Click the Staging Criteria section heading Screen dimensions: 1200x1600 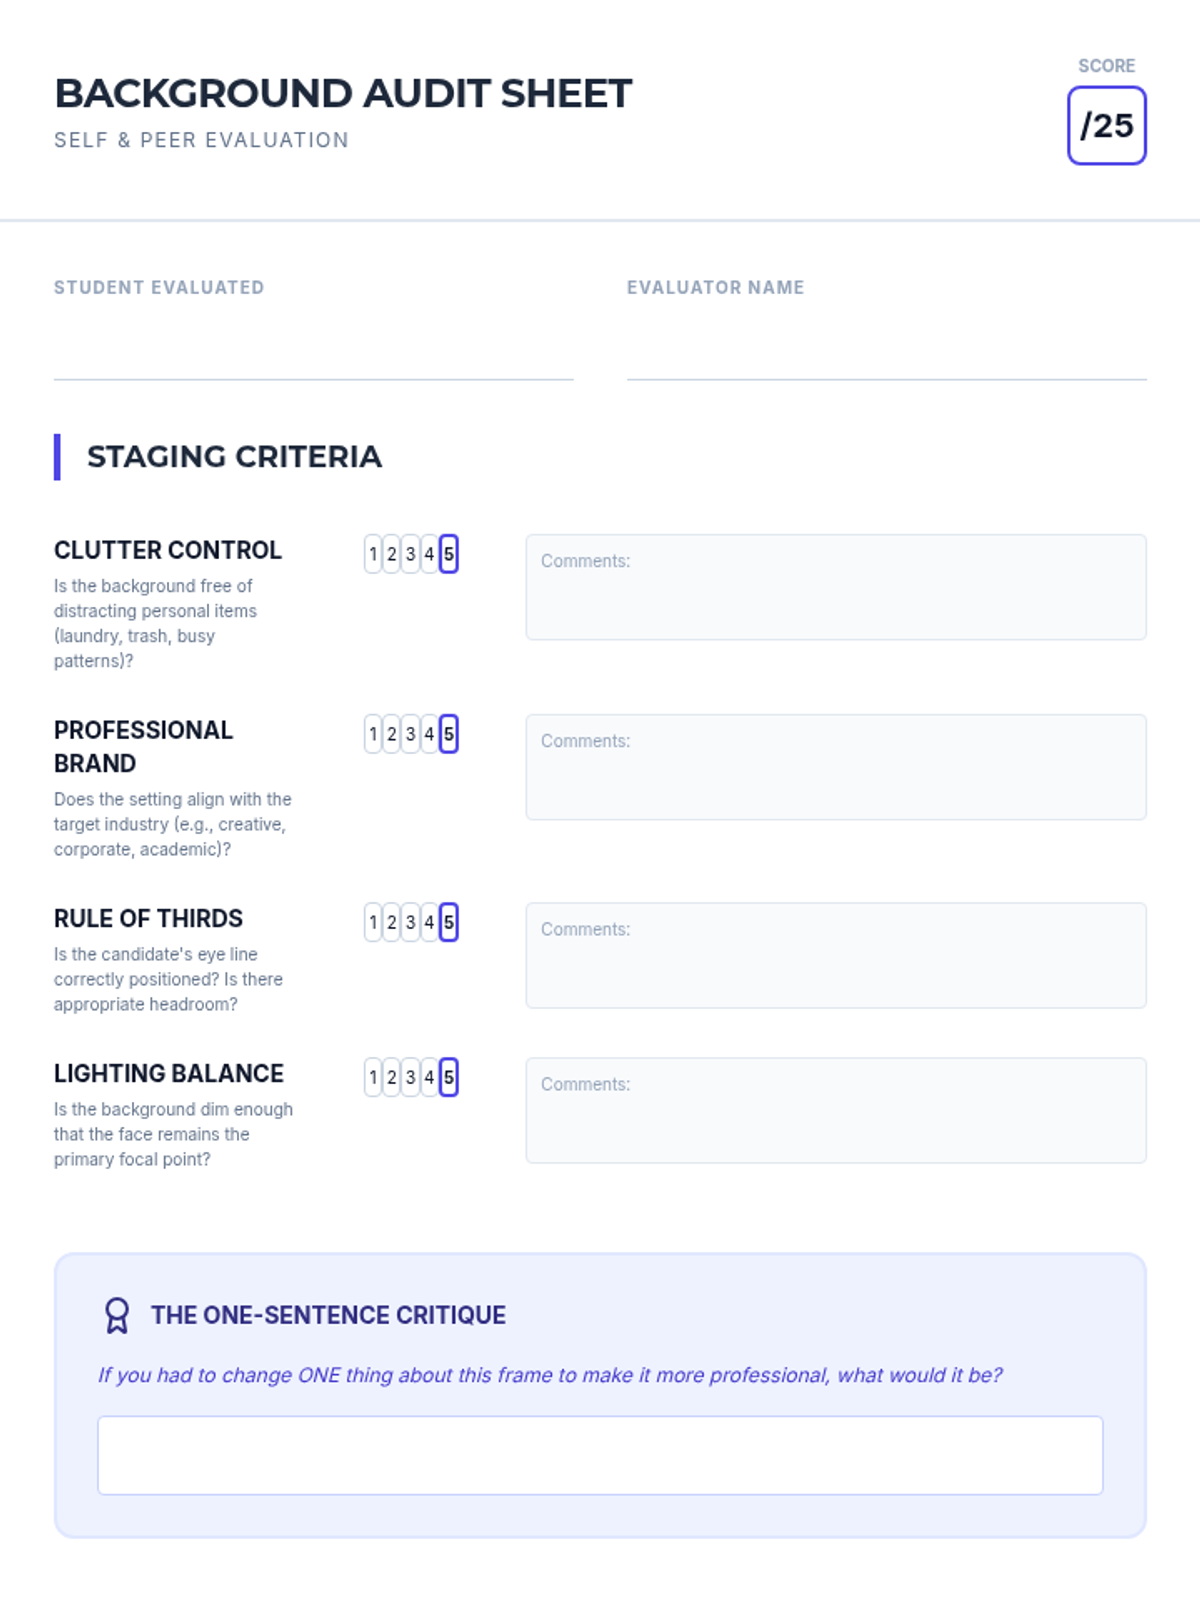point(234,457)
